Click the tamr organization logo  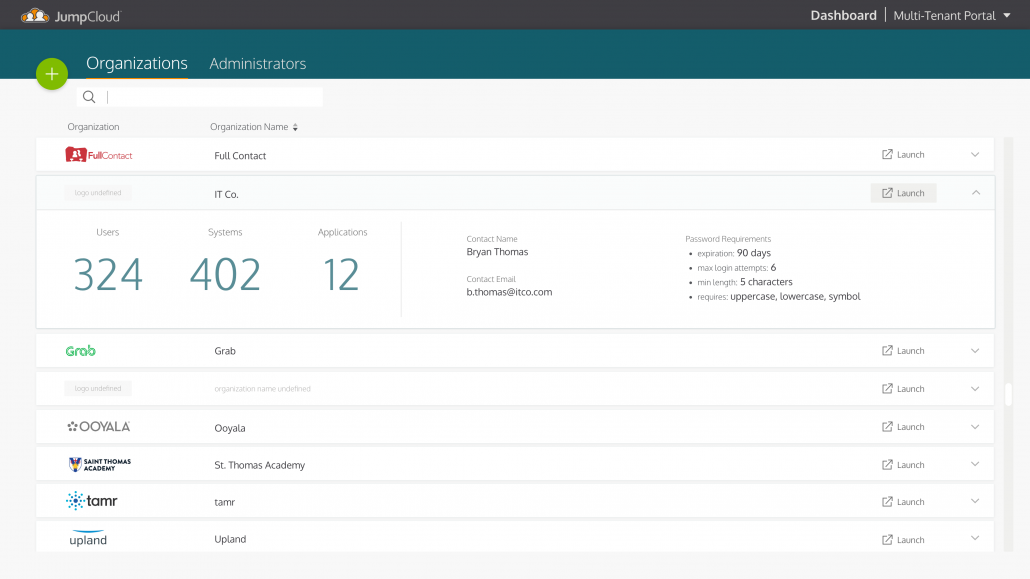coord(92,501)
